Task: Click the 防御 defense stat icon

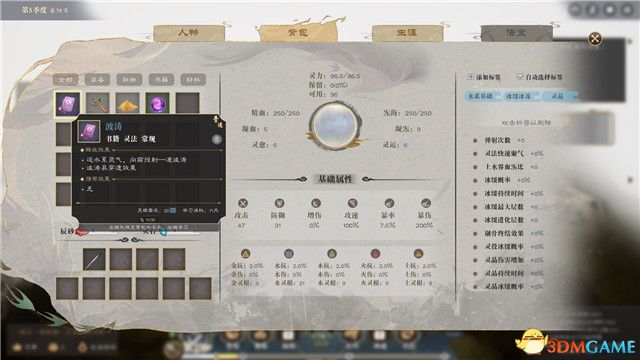Action: tap(279, 203)
